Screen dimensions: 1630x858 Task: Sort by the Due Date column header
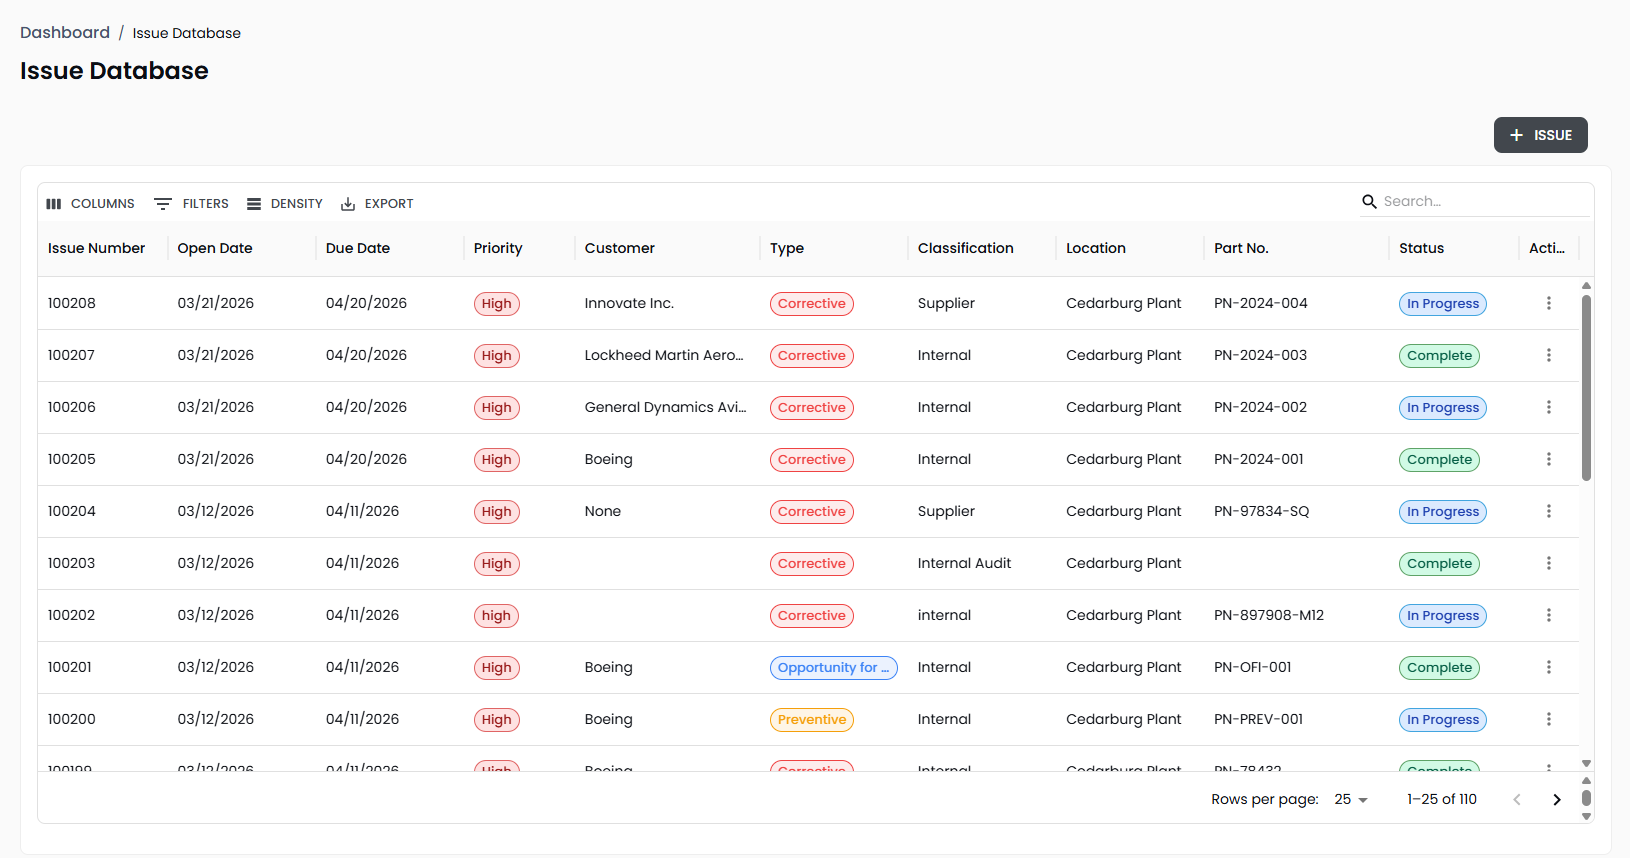358,248
